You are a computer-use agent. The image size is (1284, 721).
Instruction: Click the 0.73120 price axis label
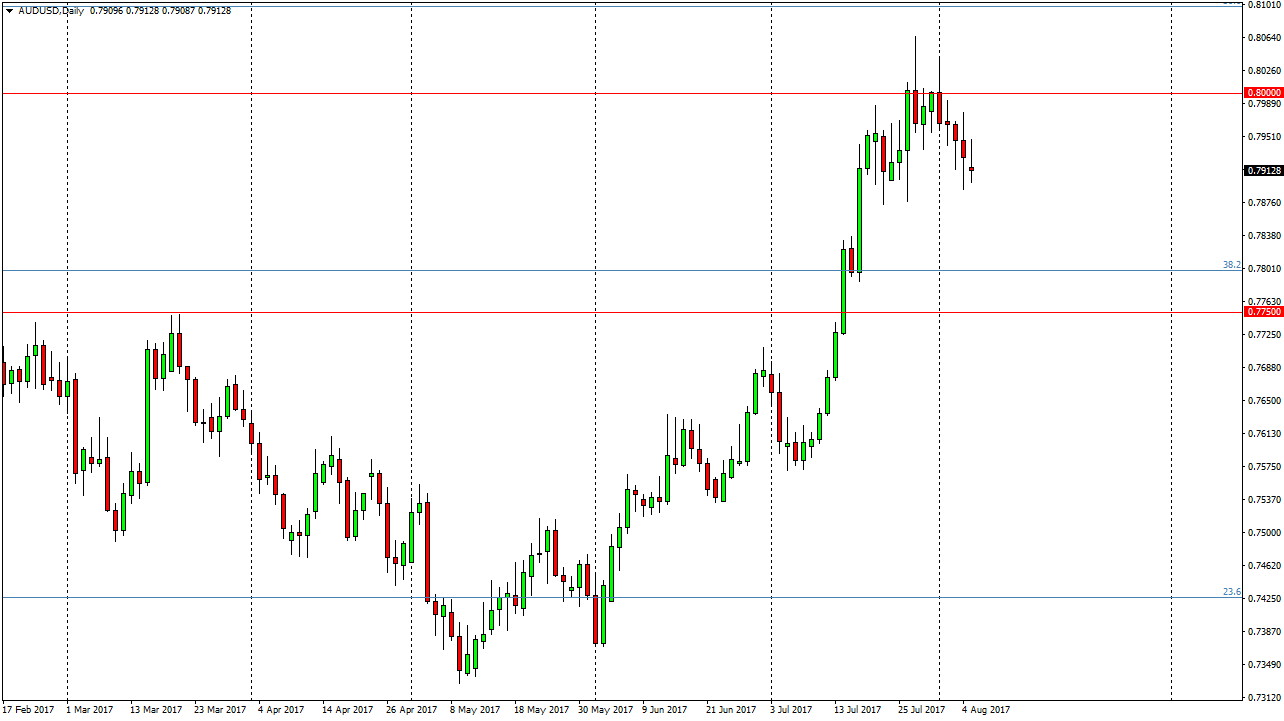tap(1264, 698)
